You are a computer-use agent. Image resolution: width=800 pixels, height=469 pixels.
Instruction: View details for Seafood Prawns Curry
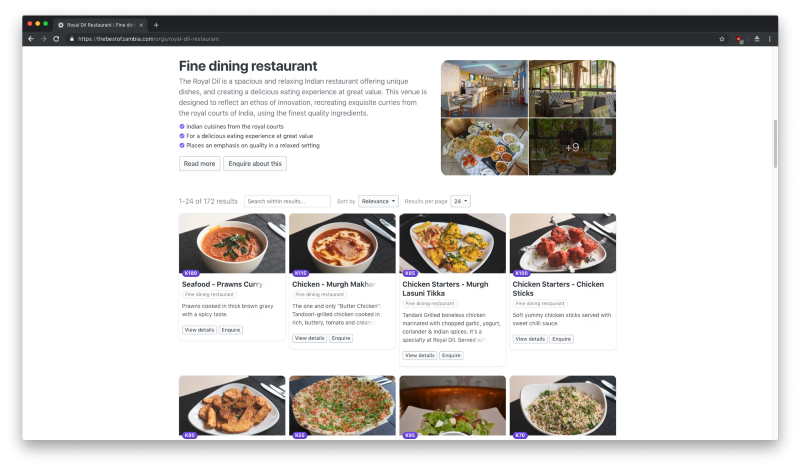point(199,330)
